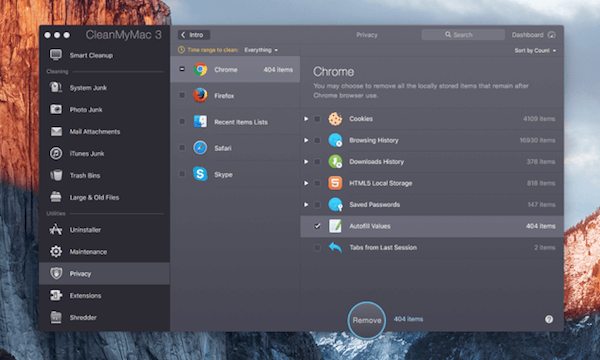600x360 pixels.
Task: Check the Browsing History checkbox
Action: point(317,140)
